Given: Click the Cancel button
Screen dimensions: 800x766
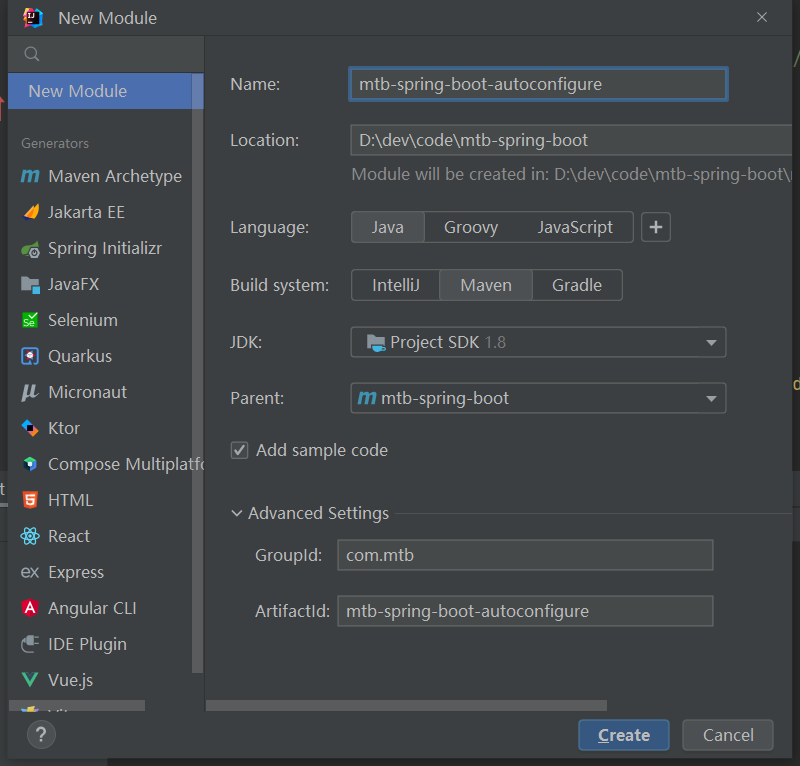Looking at the screenshot, I should coord(728,735).
